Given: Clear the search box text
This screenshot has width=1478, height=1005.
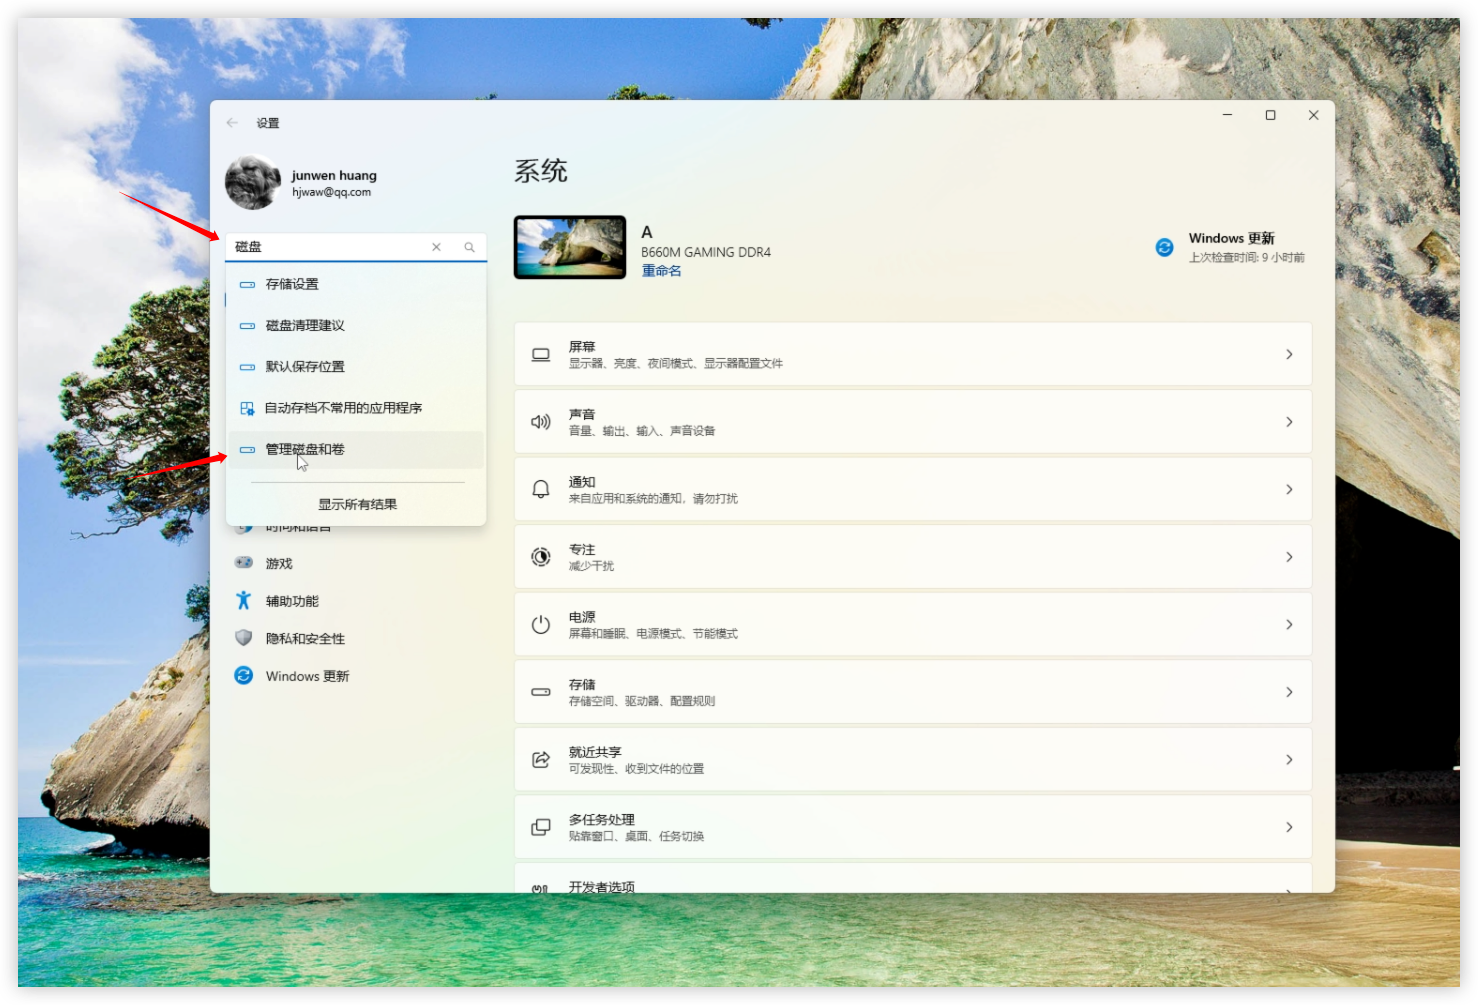Looking at the screenshot, I should [436, 247].
